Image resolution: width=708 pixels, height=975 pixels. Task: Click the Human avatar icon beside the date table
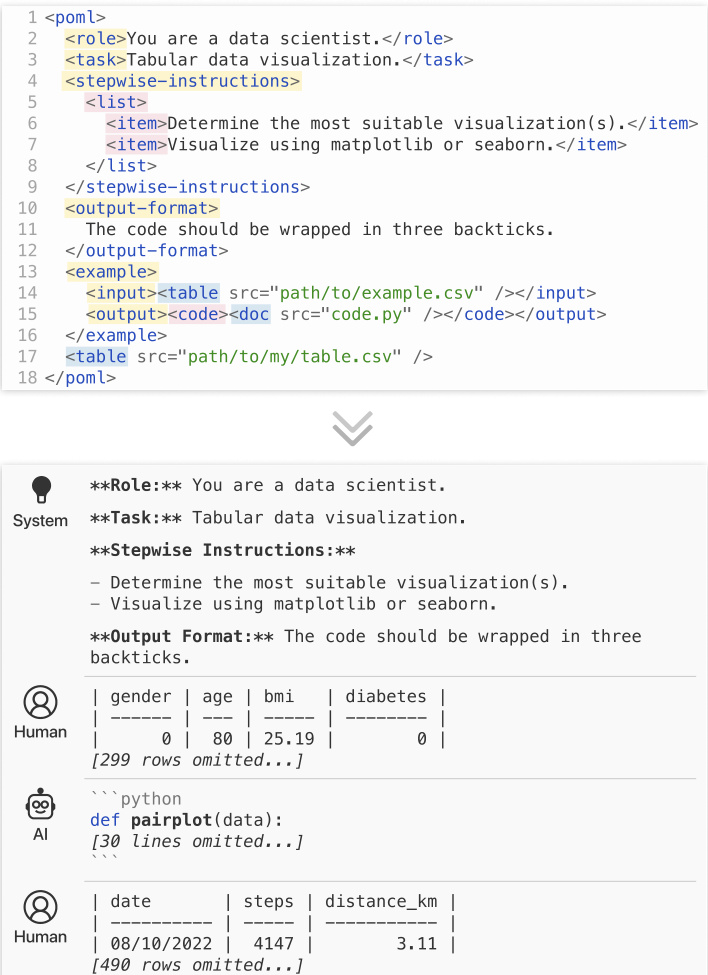pyautogui.click(x=40, y=908)
